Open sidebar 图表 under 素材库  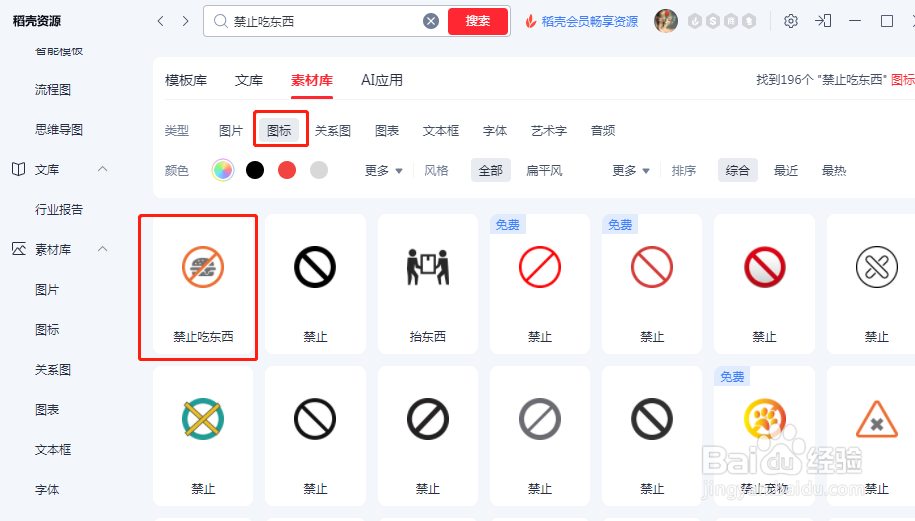click(x=47, y=410)
